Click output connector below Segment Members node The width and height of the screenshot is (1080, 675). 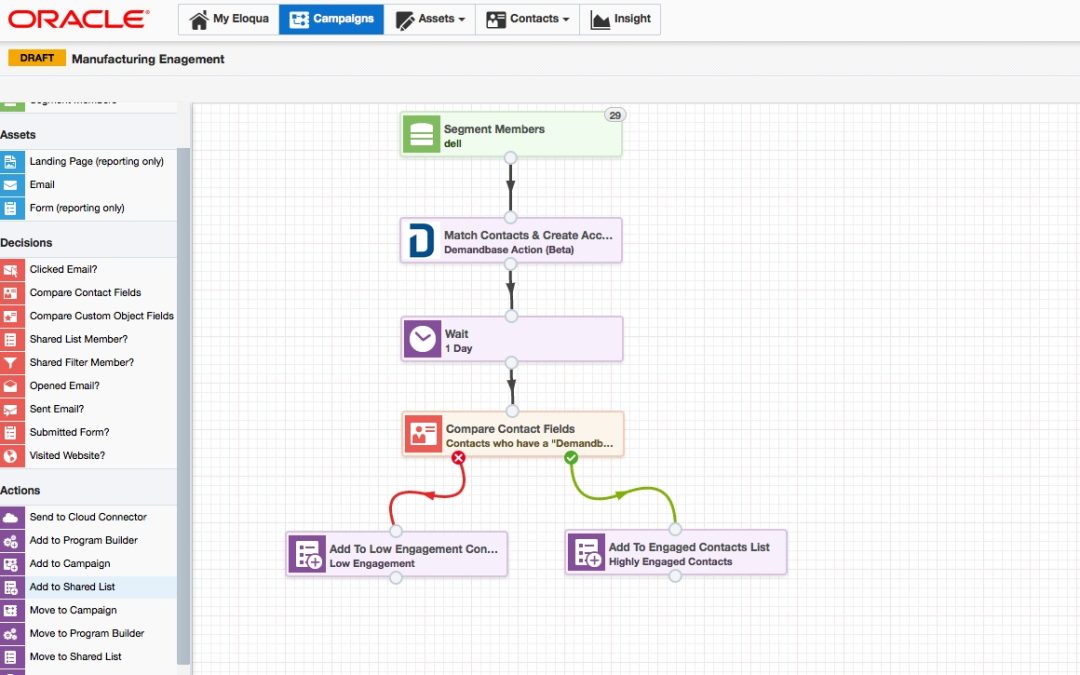point(510,158)
